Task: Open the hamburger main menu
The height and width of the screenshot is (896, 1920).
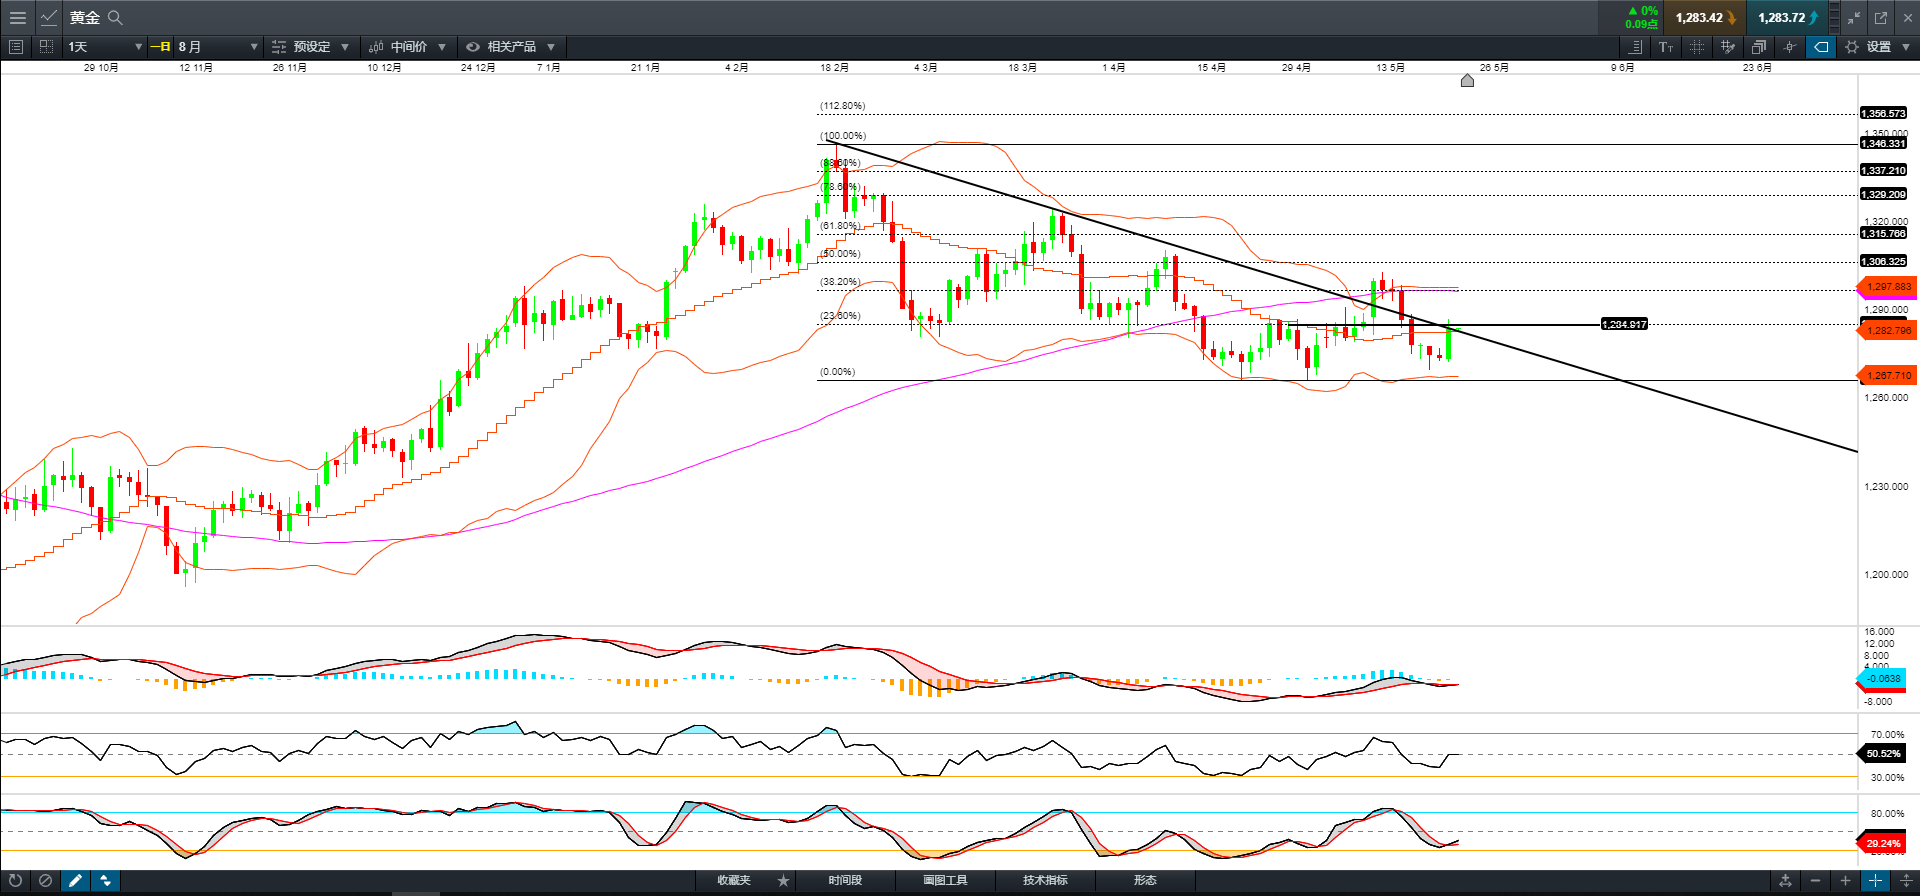Action: [17, 17]
